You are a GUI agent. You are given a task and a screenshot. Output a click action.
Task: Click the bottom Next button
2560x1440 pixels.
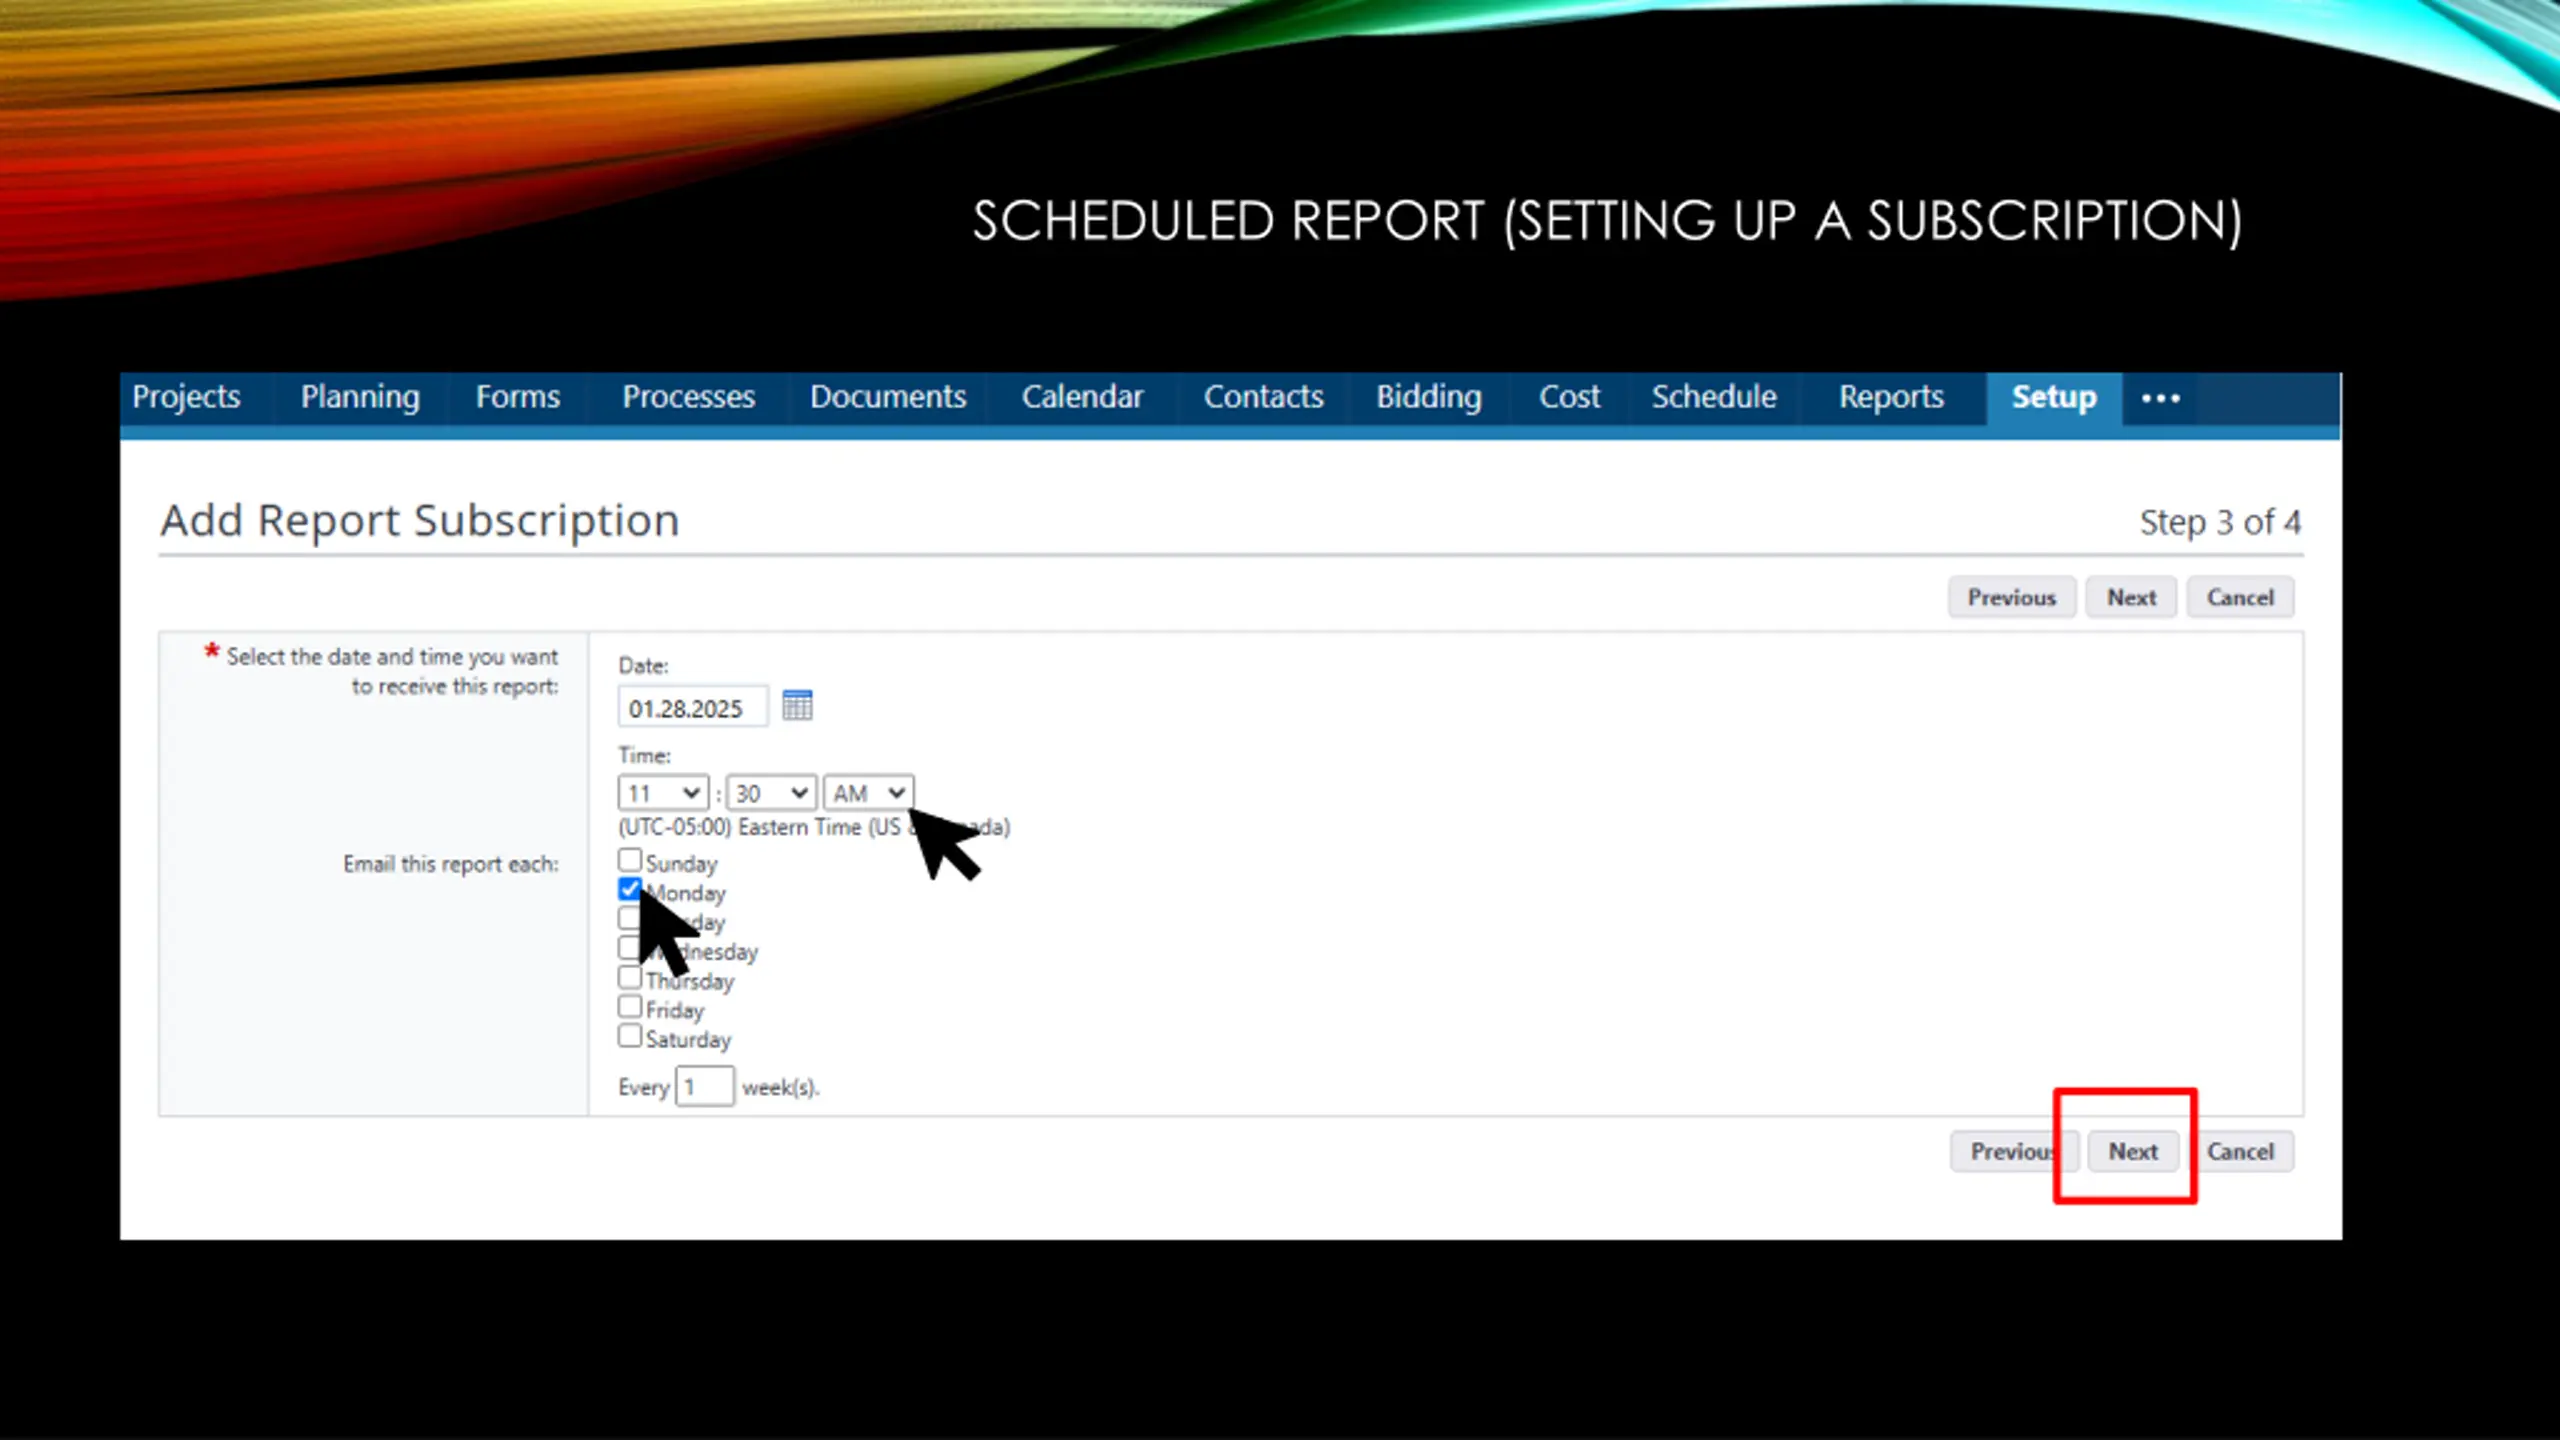(2132, 1151)
